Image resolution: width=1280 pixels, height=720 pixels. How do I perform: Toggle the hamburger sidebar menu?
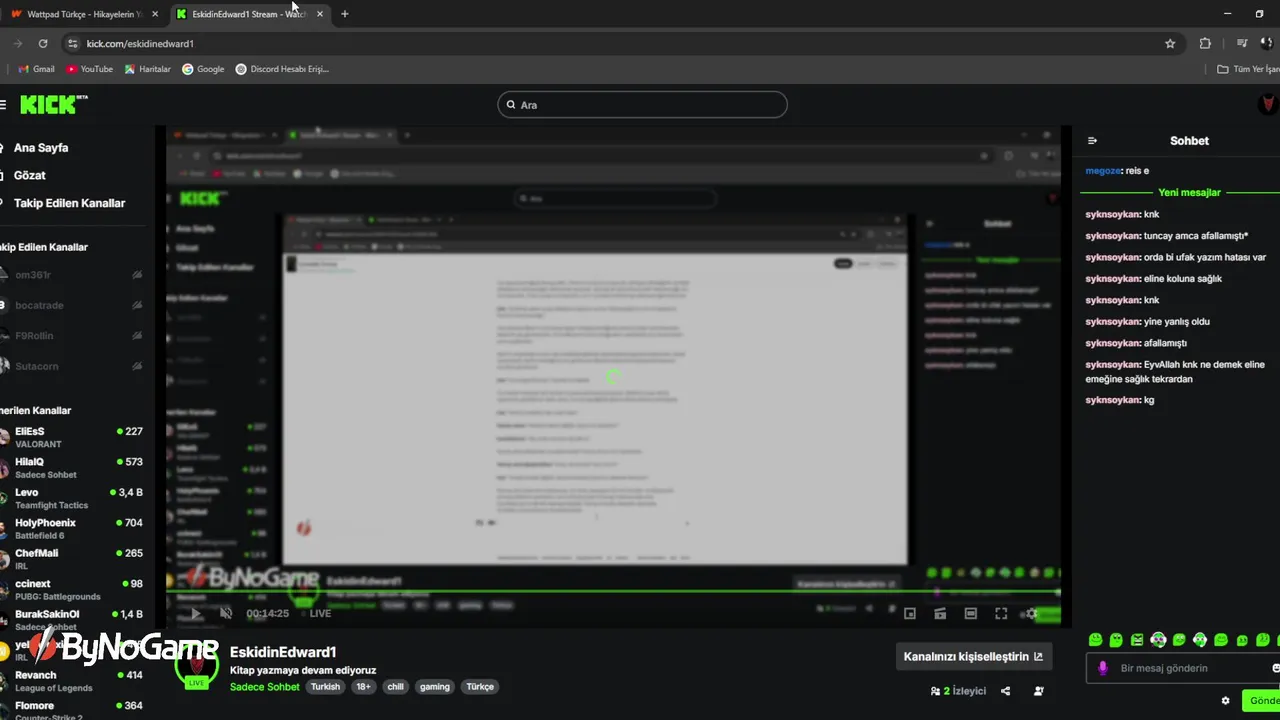click(3, 104)
